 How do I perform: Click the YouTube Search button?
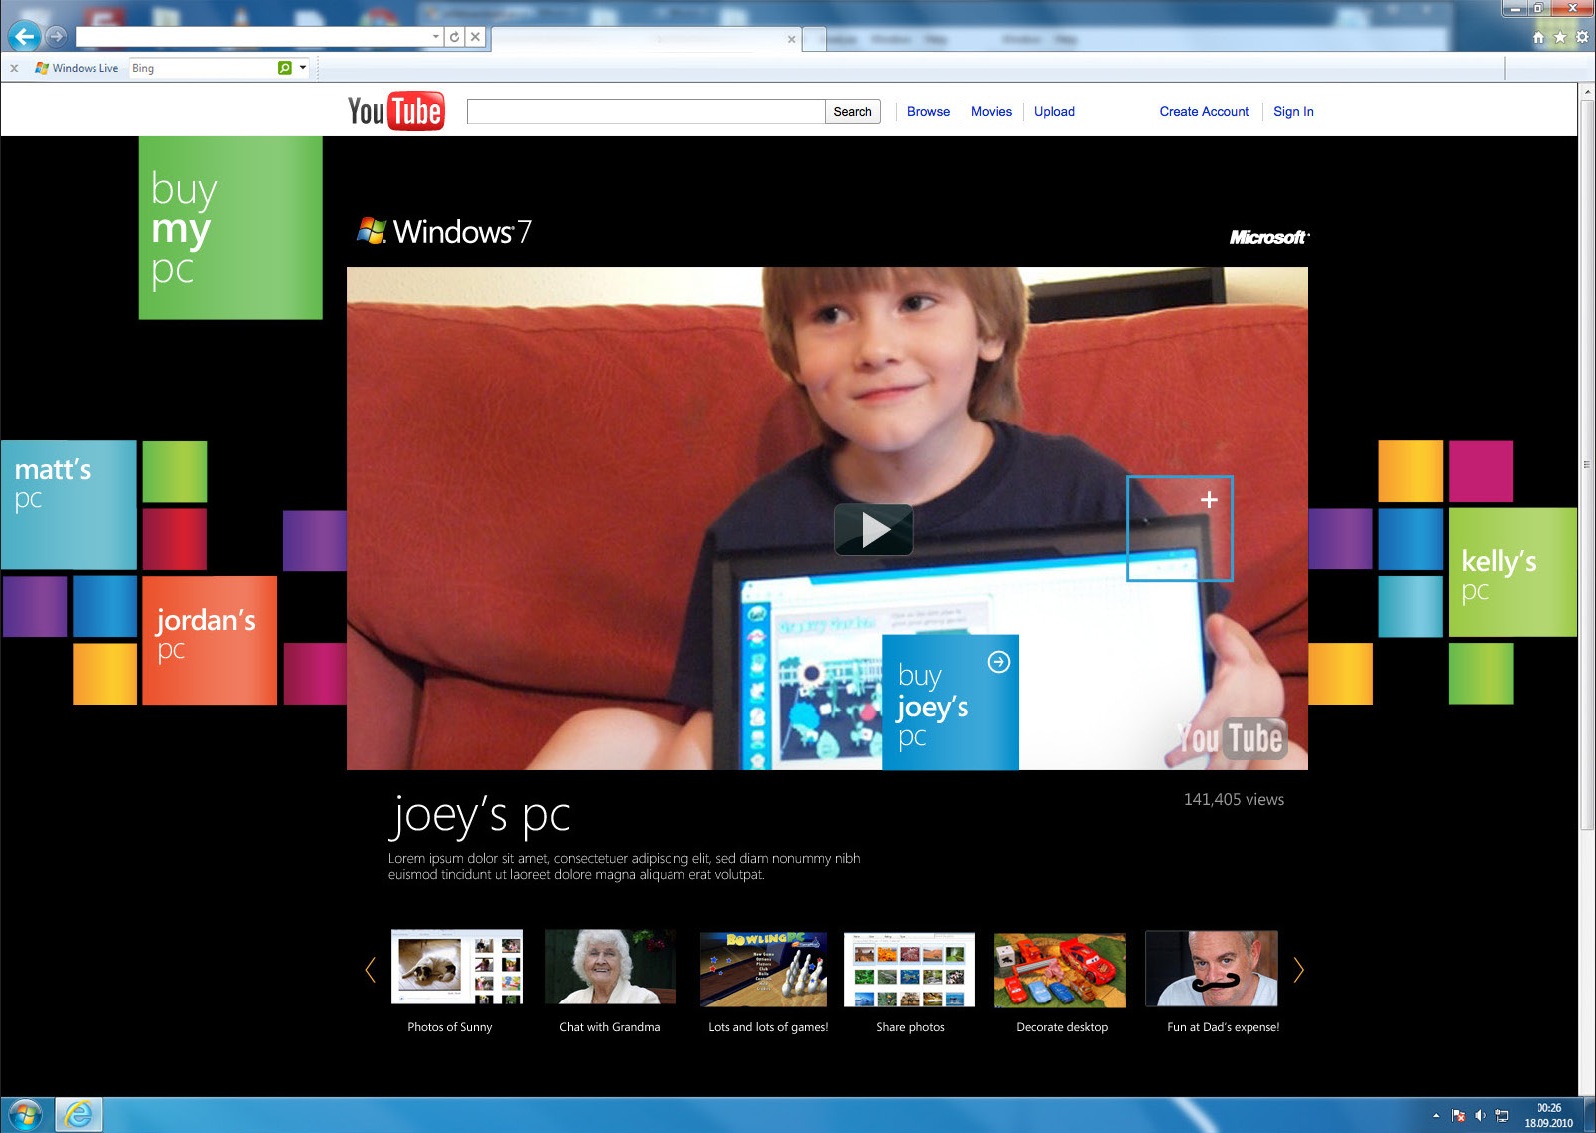[853, 111]
